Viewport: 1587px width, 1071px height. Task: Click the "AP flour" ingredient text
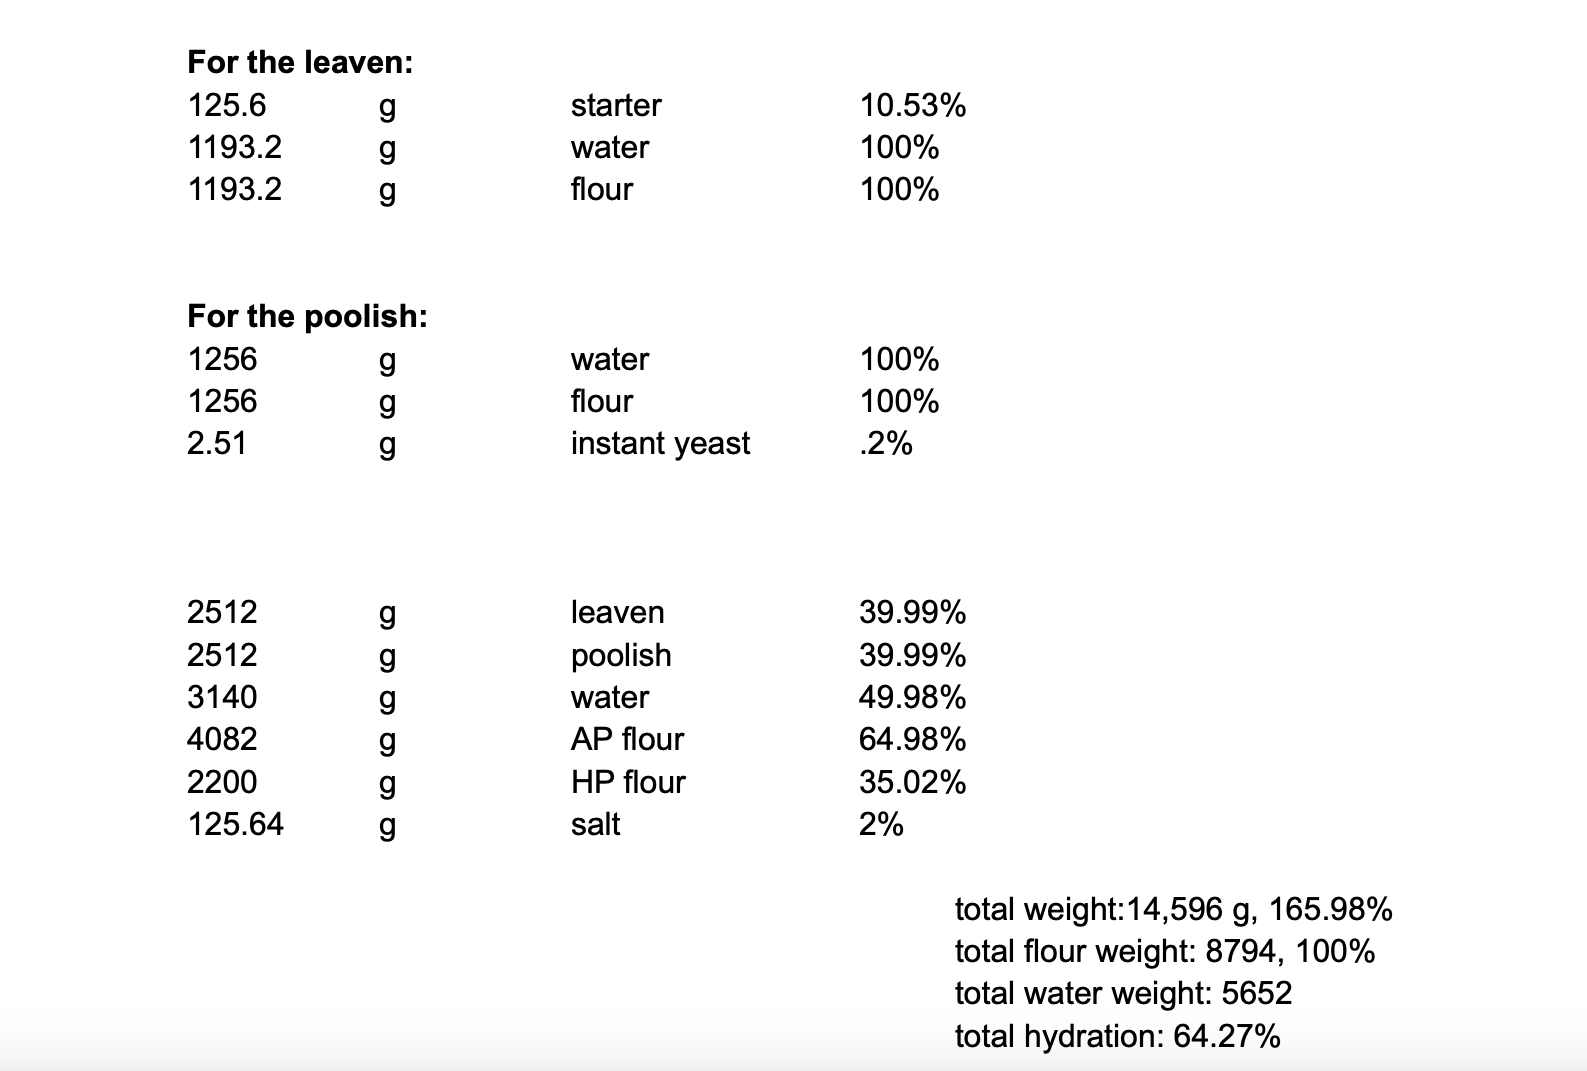627,739
